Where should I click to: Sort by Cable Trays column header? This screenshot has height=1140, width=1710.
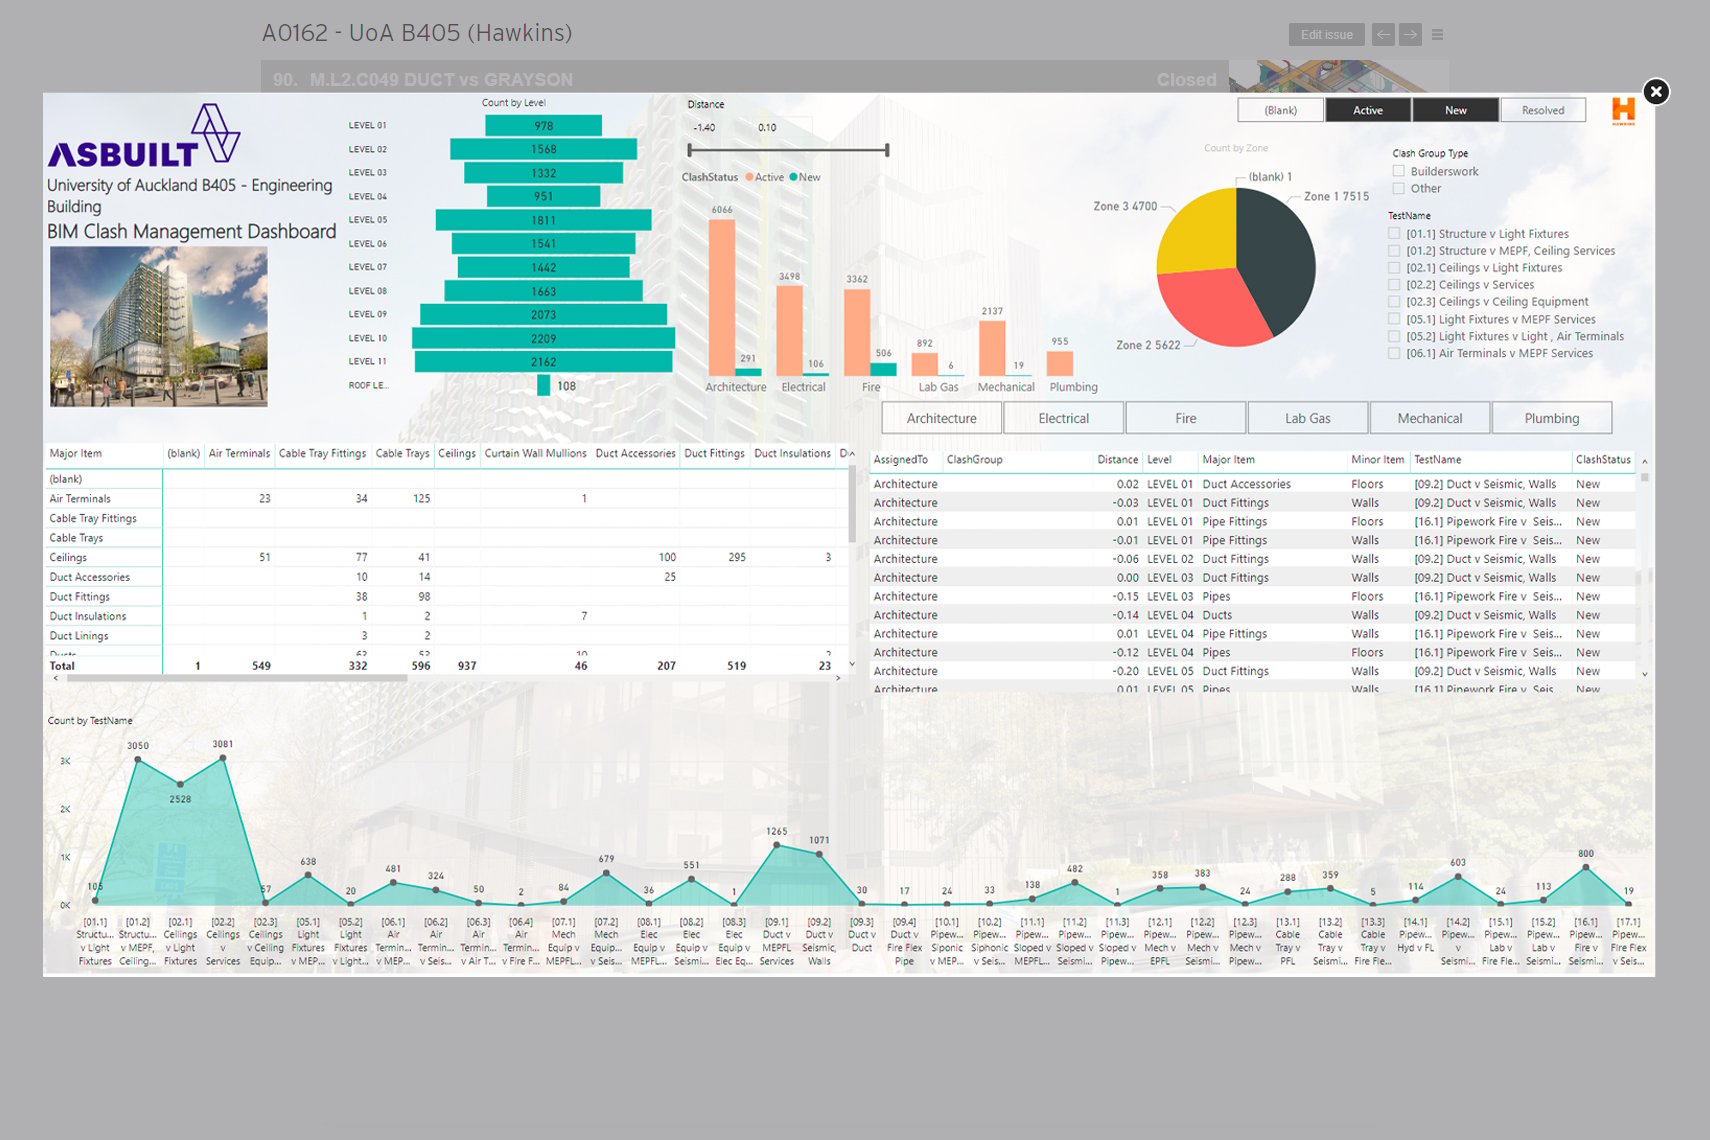point(402,454)
